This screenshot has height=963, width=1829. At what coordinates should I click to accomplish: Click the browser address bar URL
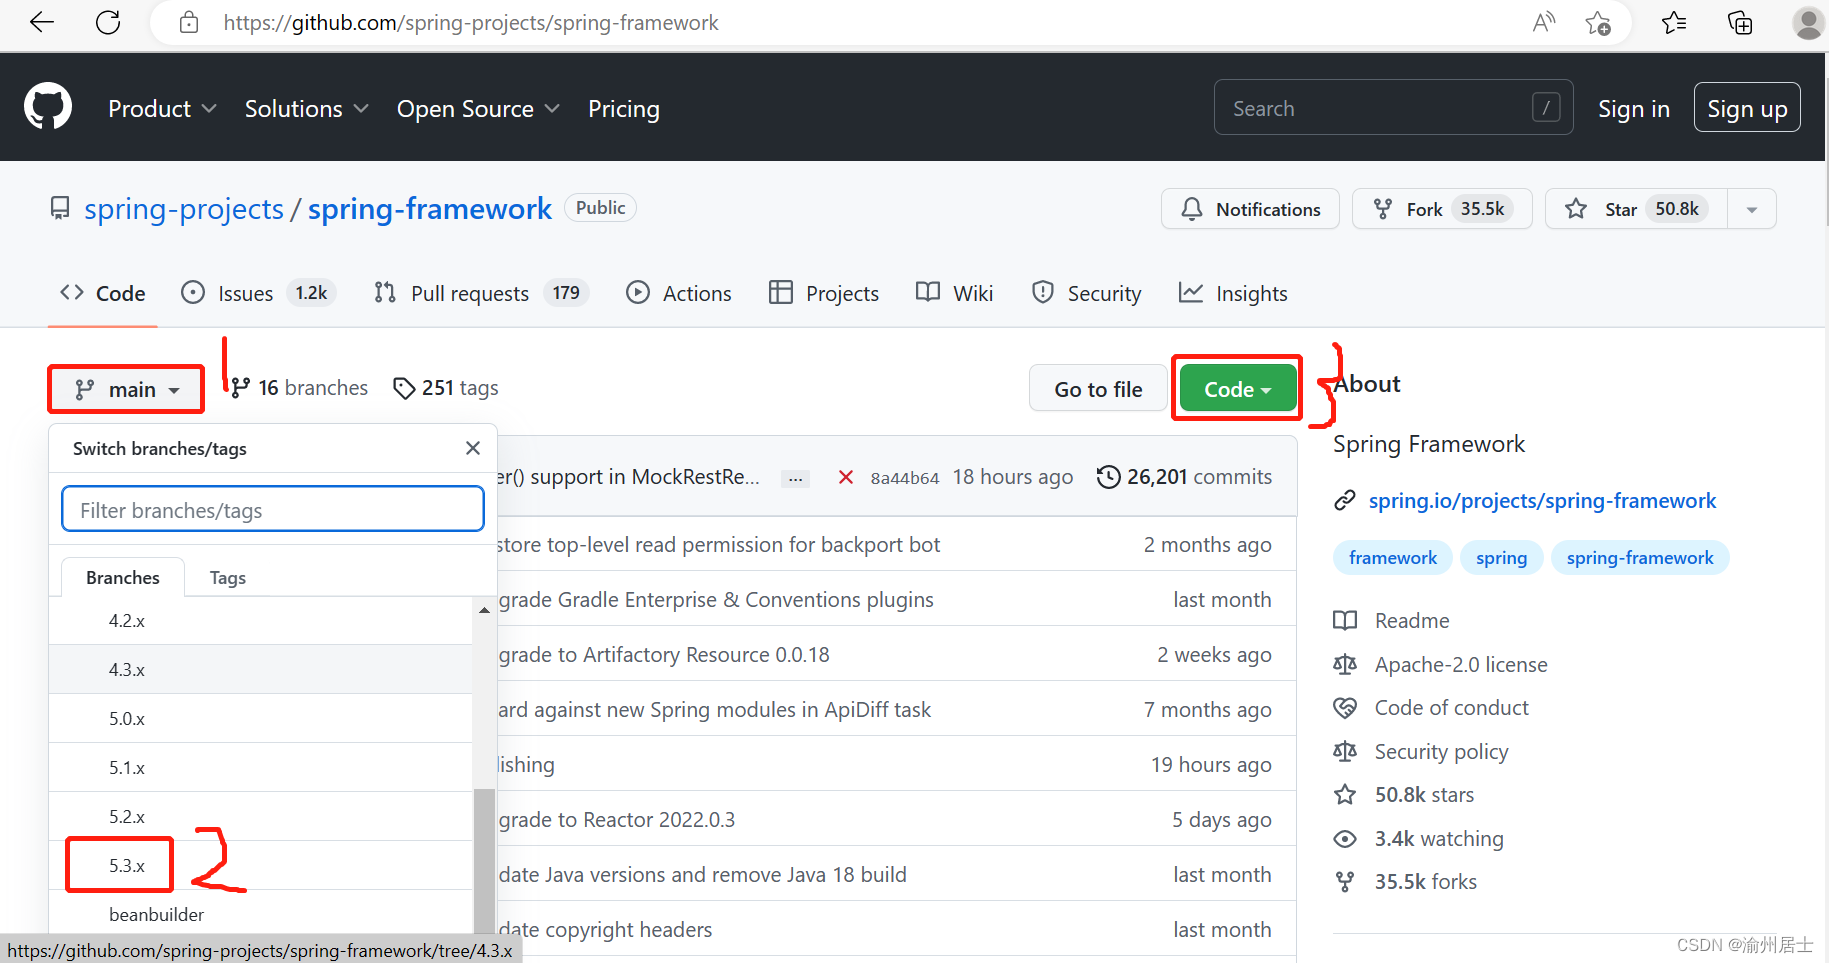click(x=471, y=22)
